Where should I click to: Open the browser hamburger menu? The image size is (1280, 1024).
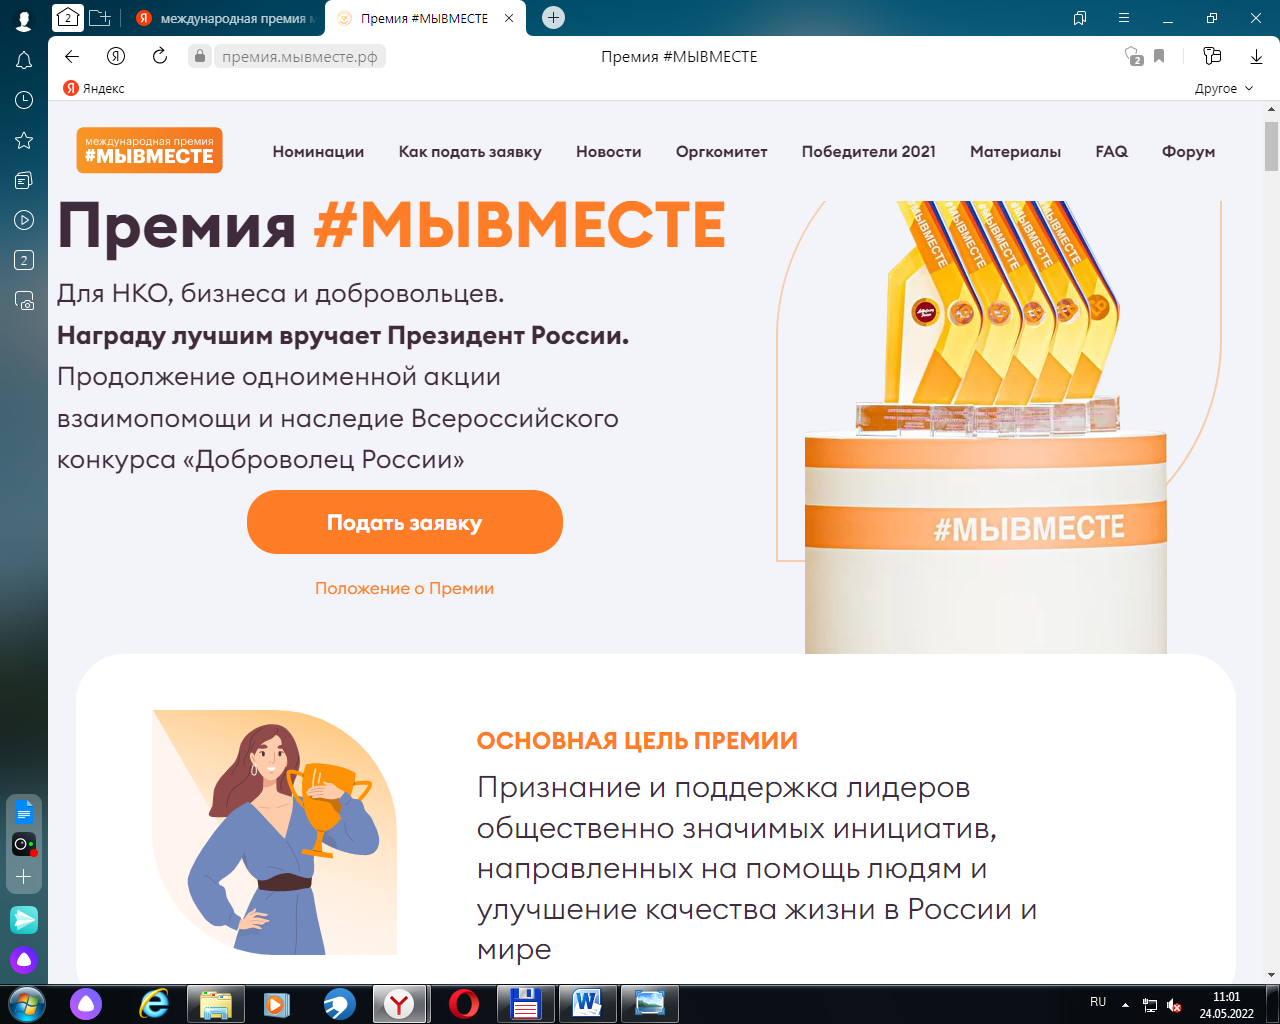pos(1124,18)
